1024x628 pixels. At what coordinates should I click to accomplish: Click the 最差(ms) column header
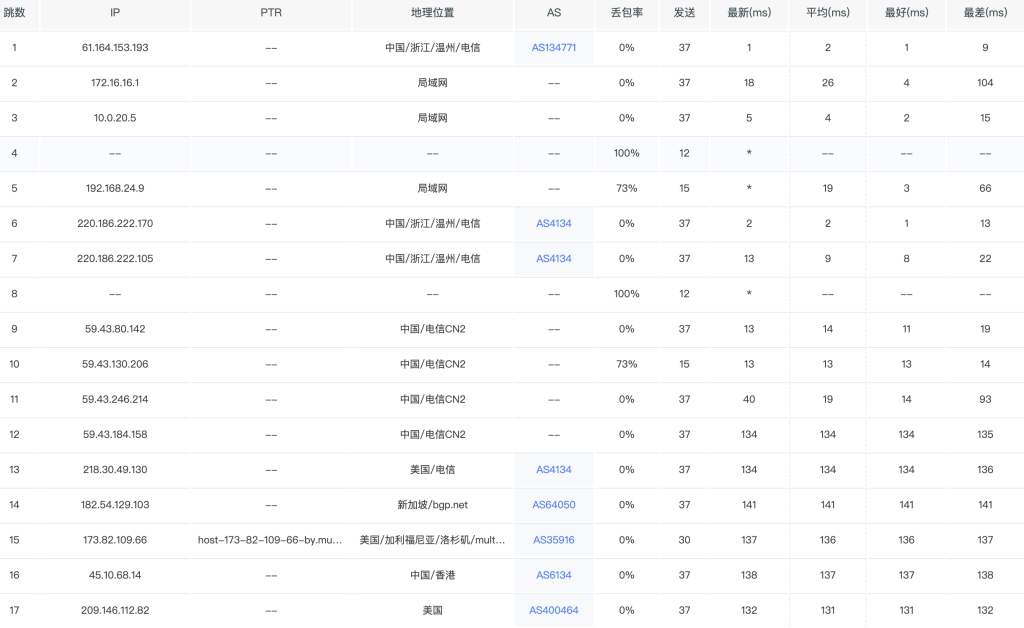click(984, 14)
